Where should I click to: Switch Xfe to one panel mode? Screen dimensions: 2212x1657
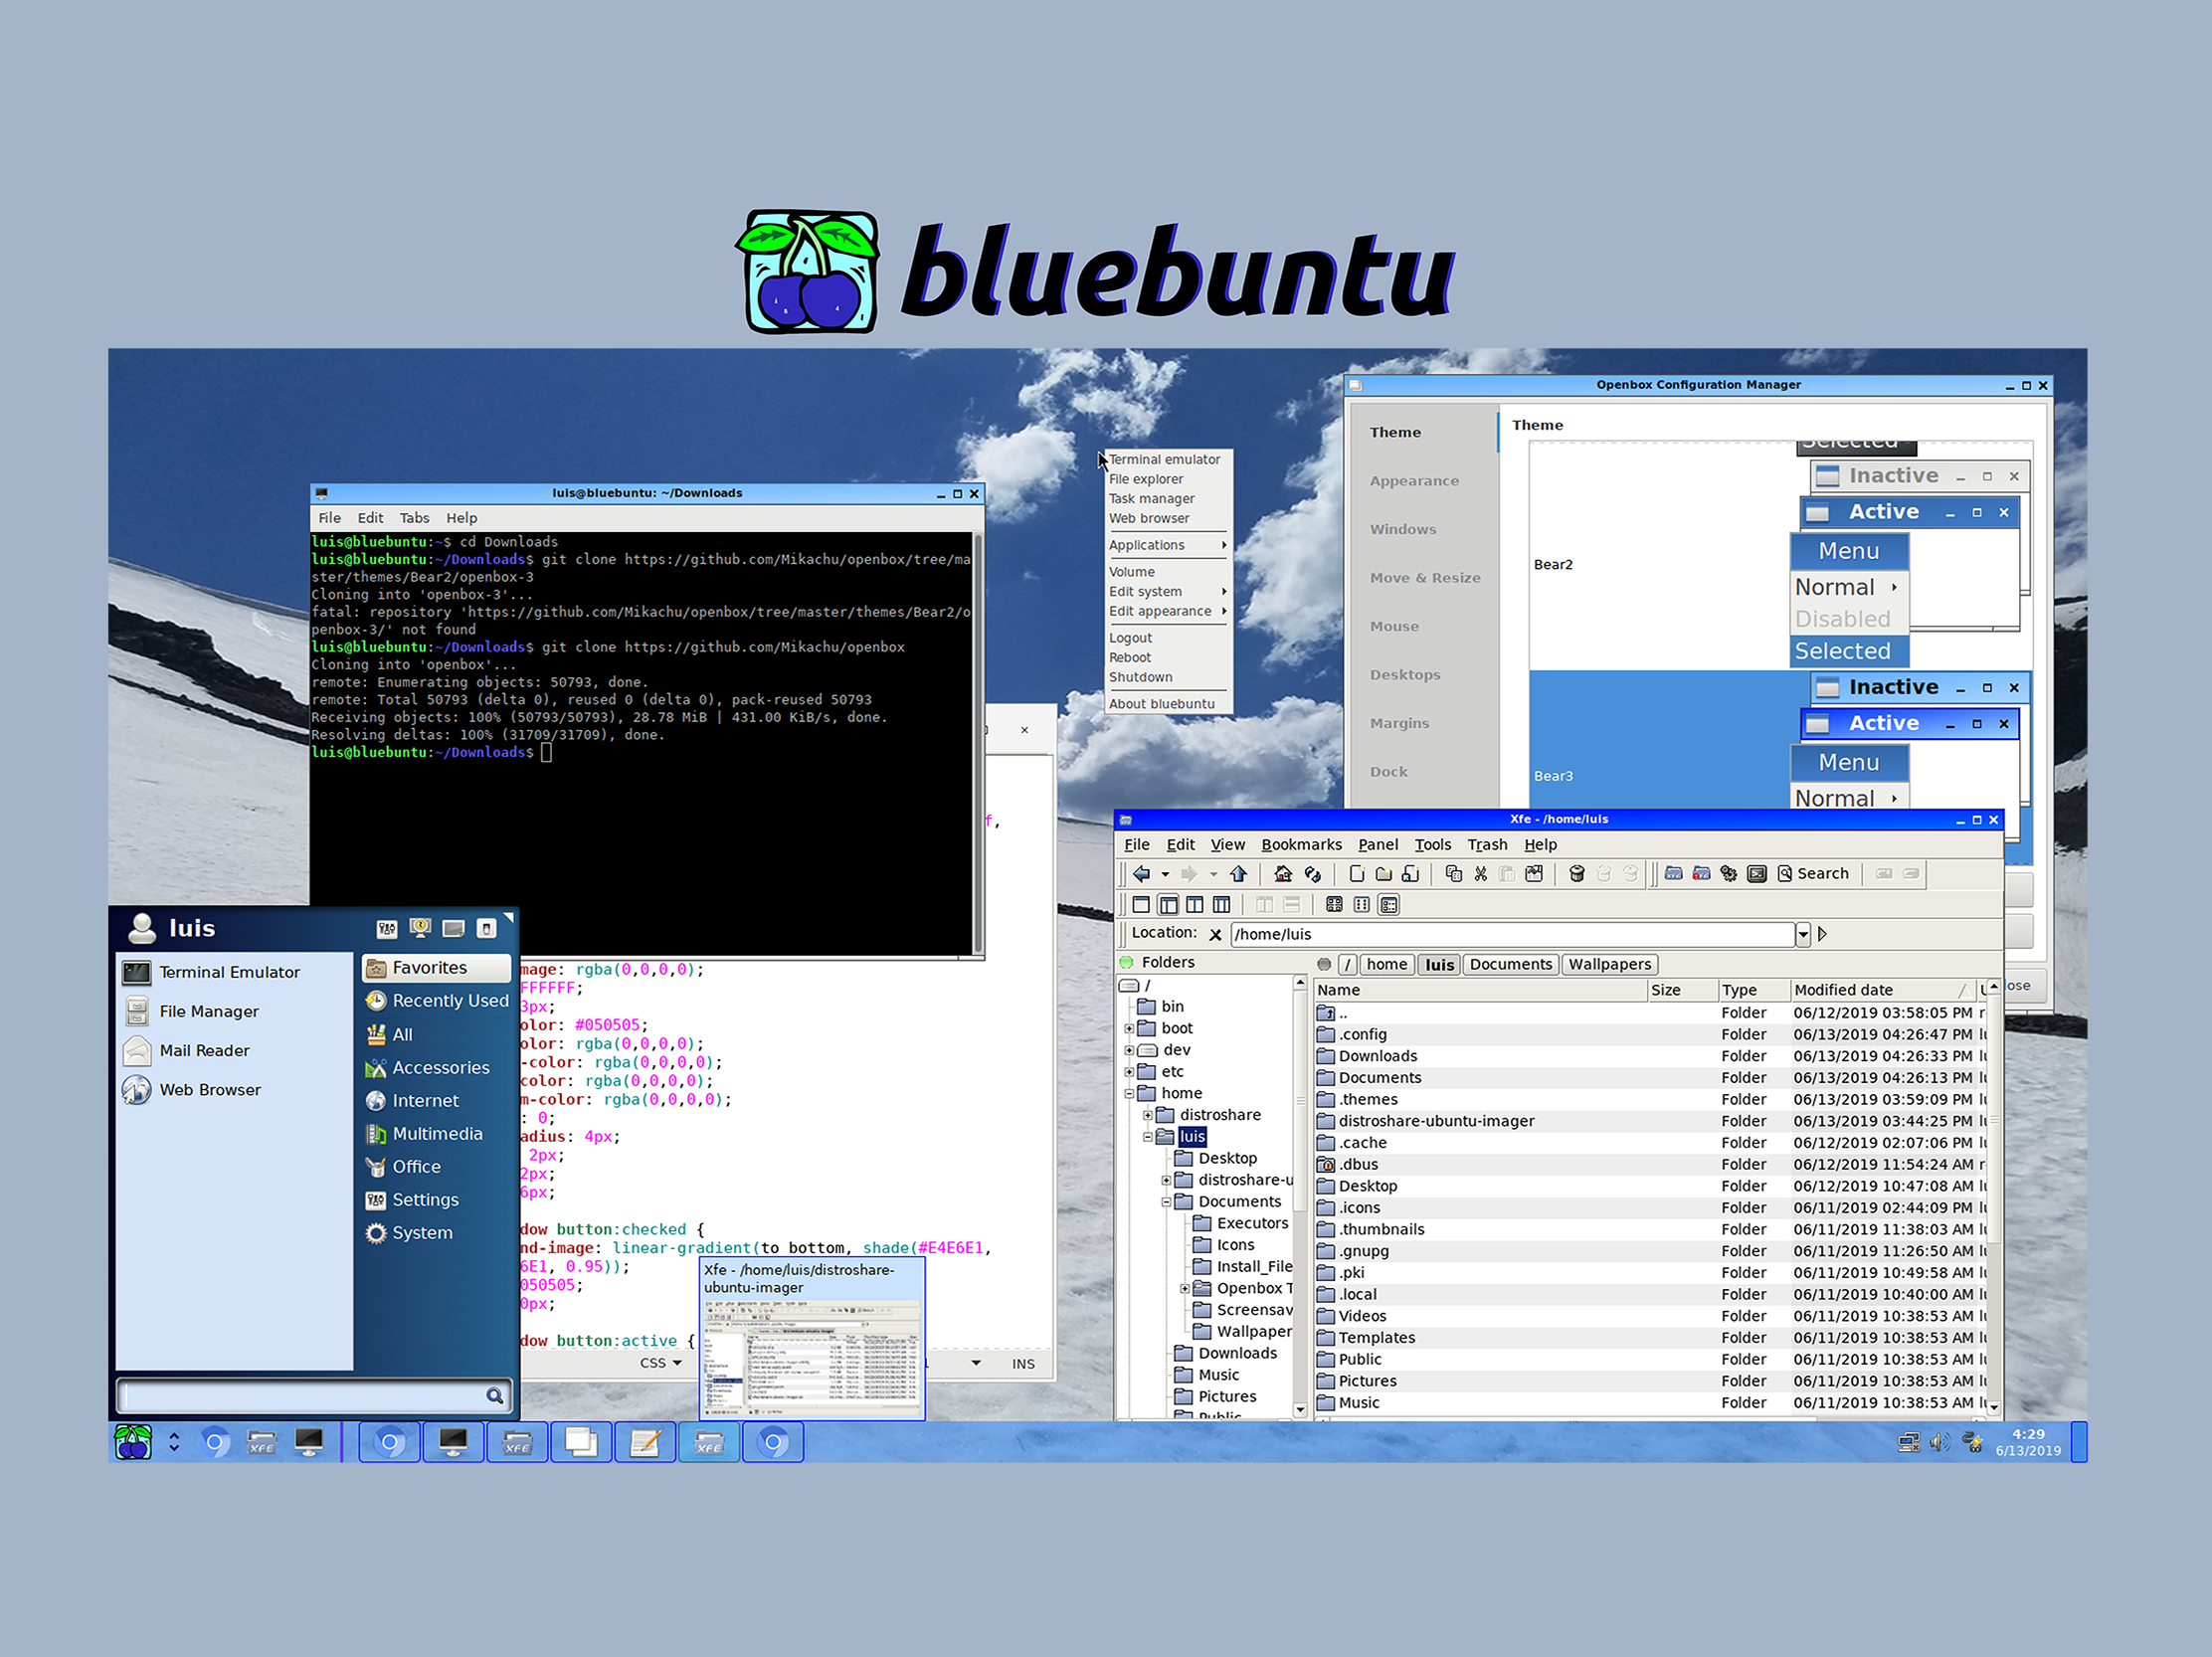[x=1141, y=905]
